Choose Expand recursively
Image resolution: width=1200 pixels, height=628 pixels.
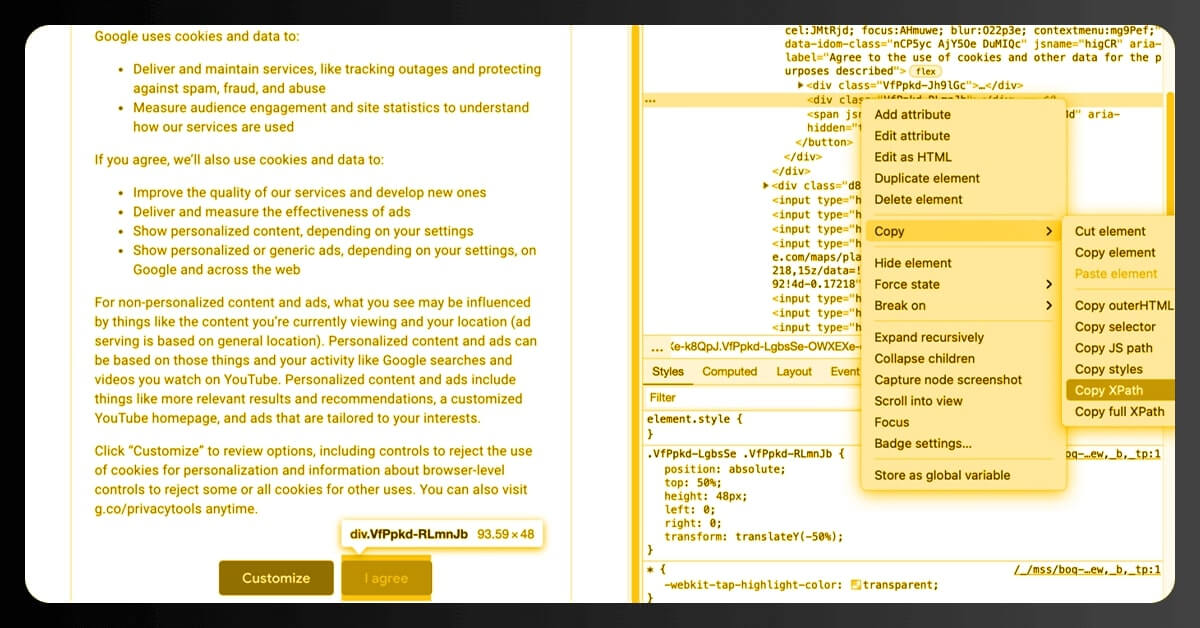click(929, 338)
